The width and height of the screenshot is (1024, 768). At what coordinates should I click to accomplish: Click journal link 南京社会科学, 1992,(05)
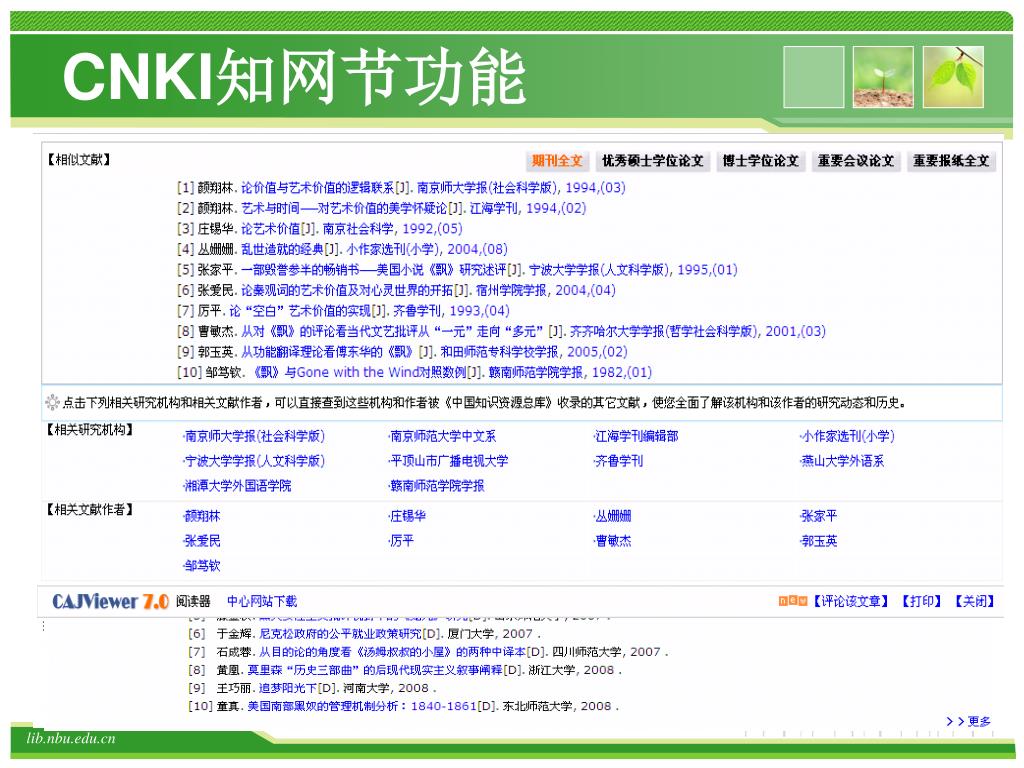pos(392,229)
